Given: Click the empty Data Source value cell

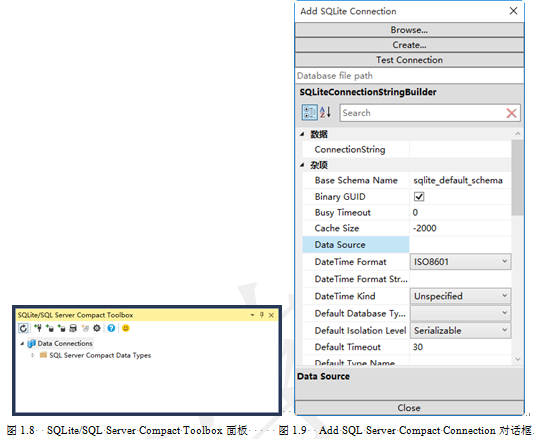Looking at the screenshot, I should click(x=460, y=245).
